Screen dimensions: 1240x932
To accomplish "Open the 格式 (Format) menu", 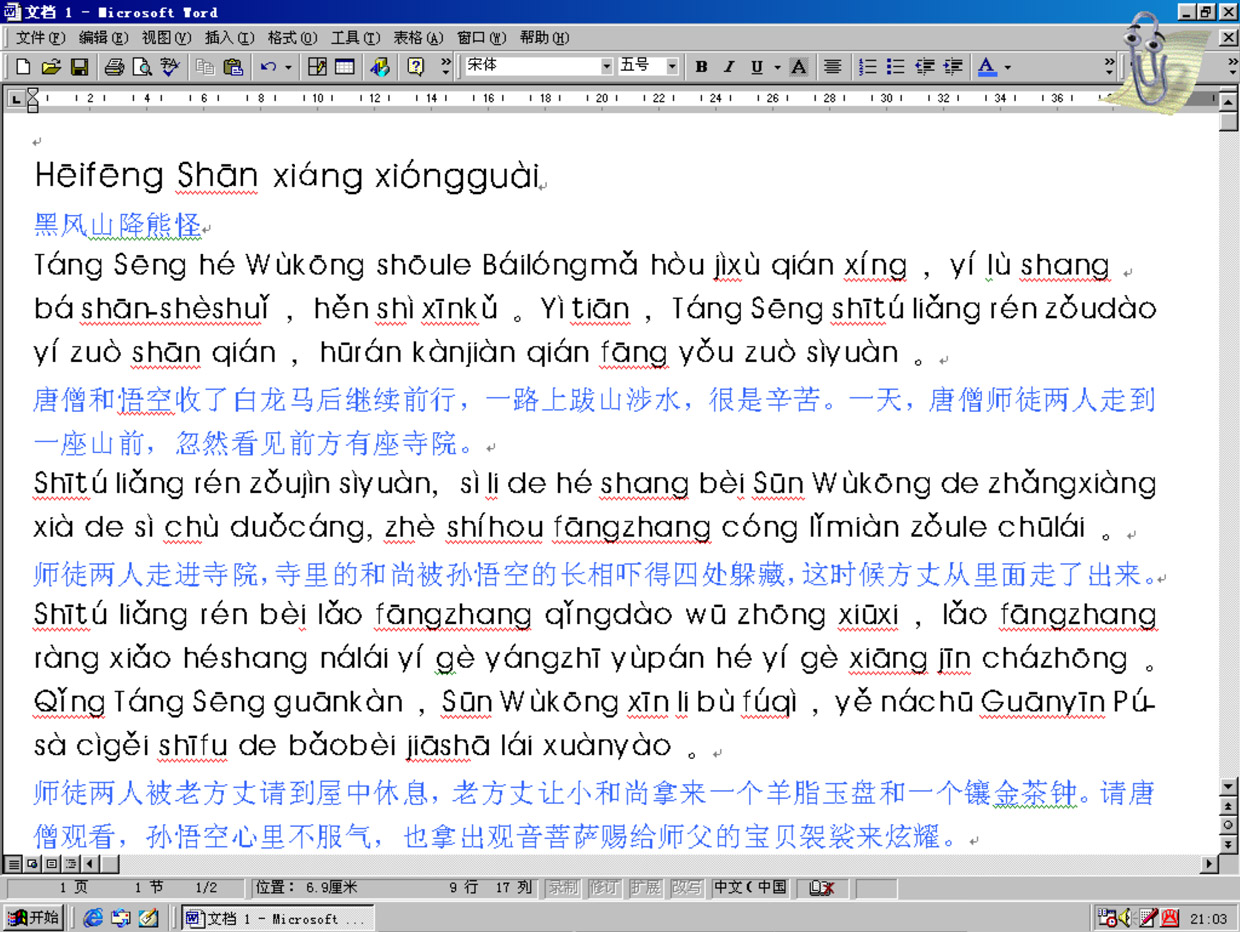I will pos(292,38).
